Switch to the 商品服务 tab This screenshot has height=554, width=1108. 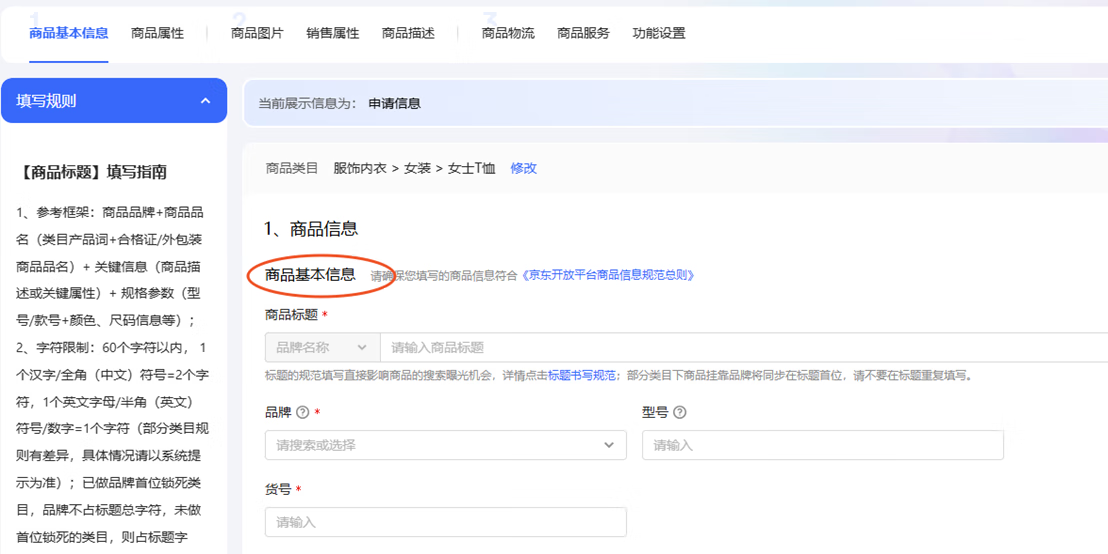tap(583, 33)
